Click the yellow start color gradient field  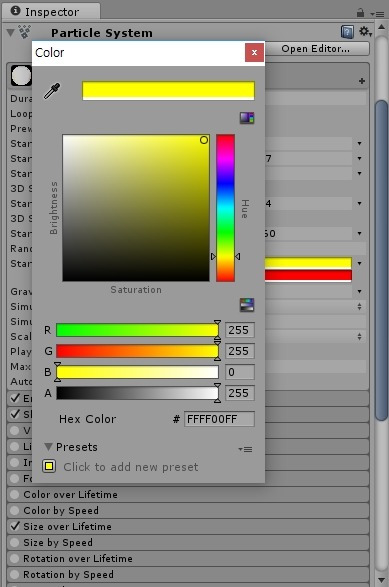tap(308, 263)
